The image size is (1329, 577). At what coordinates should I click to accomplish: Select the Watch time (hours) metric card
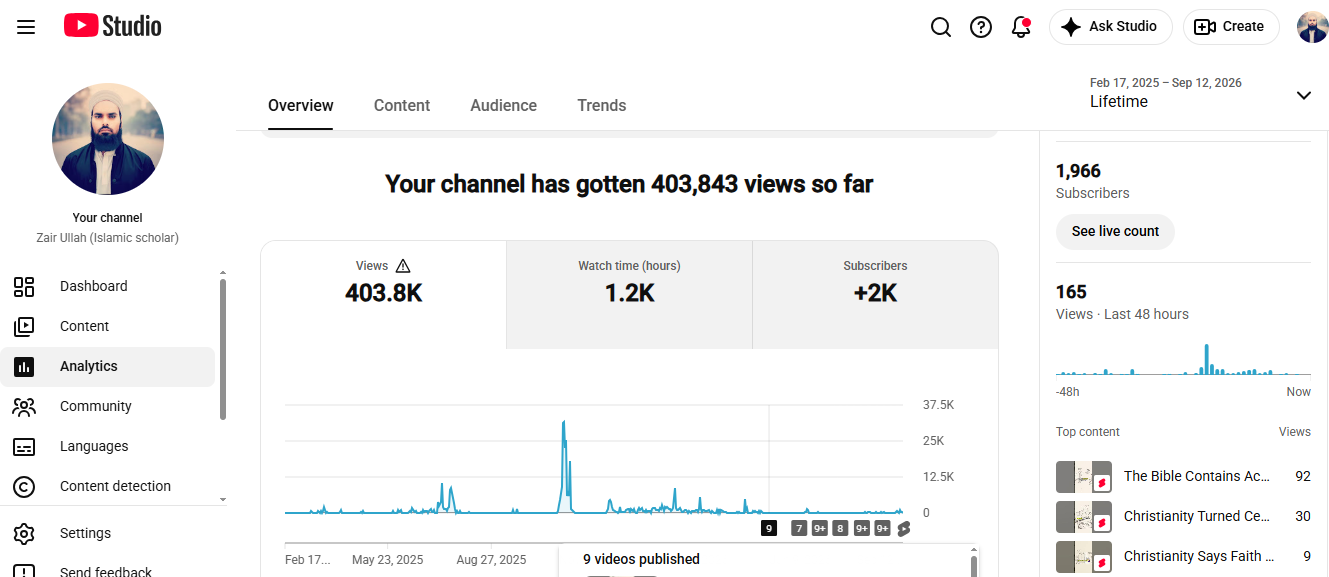point(629,295)
